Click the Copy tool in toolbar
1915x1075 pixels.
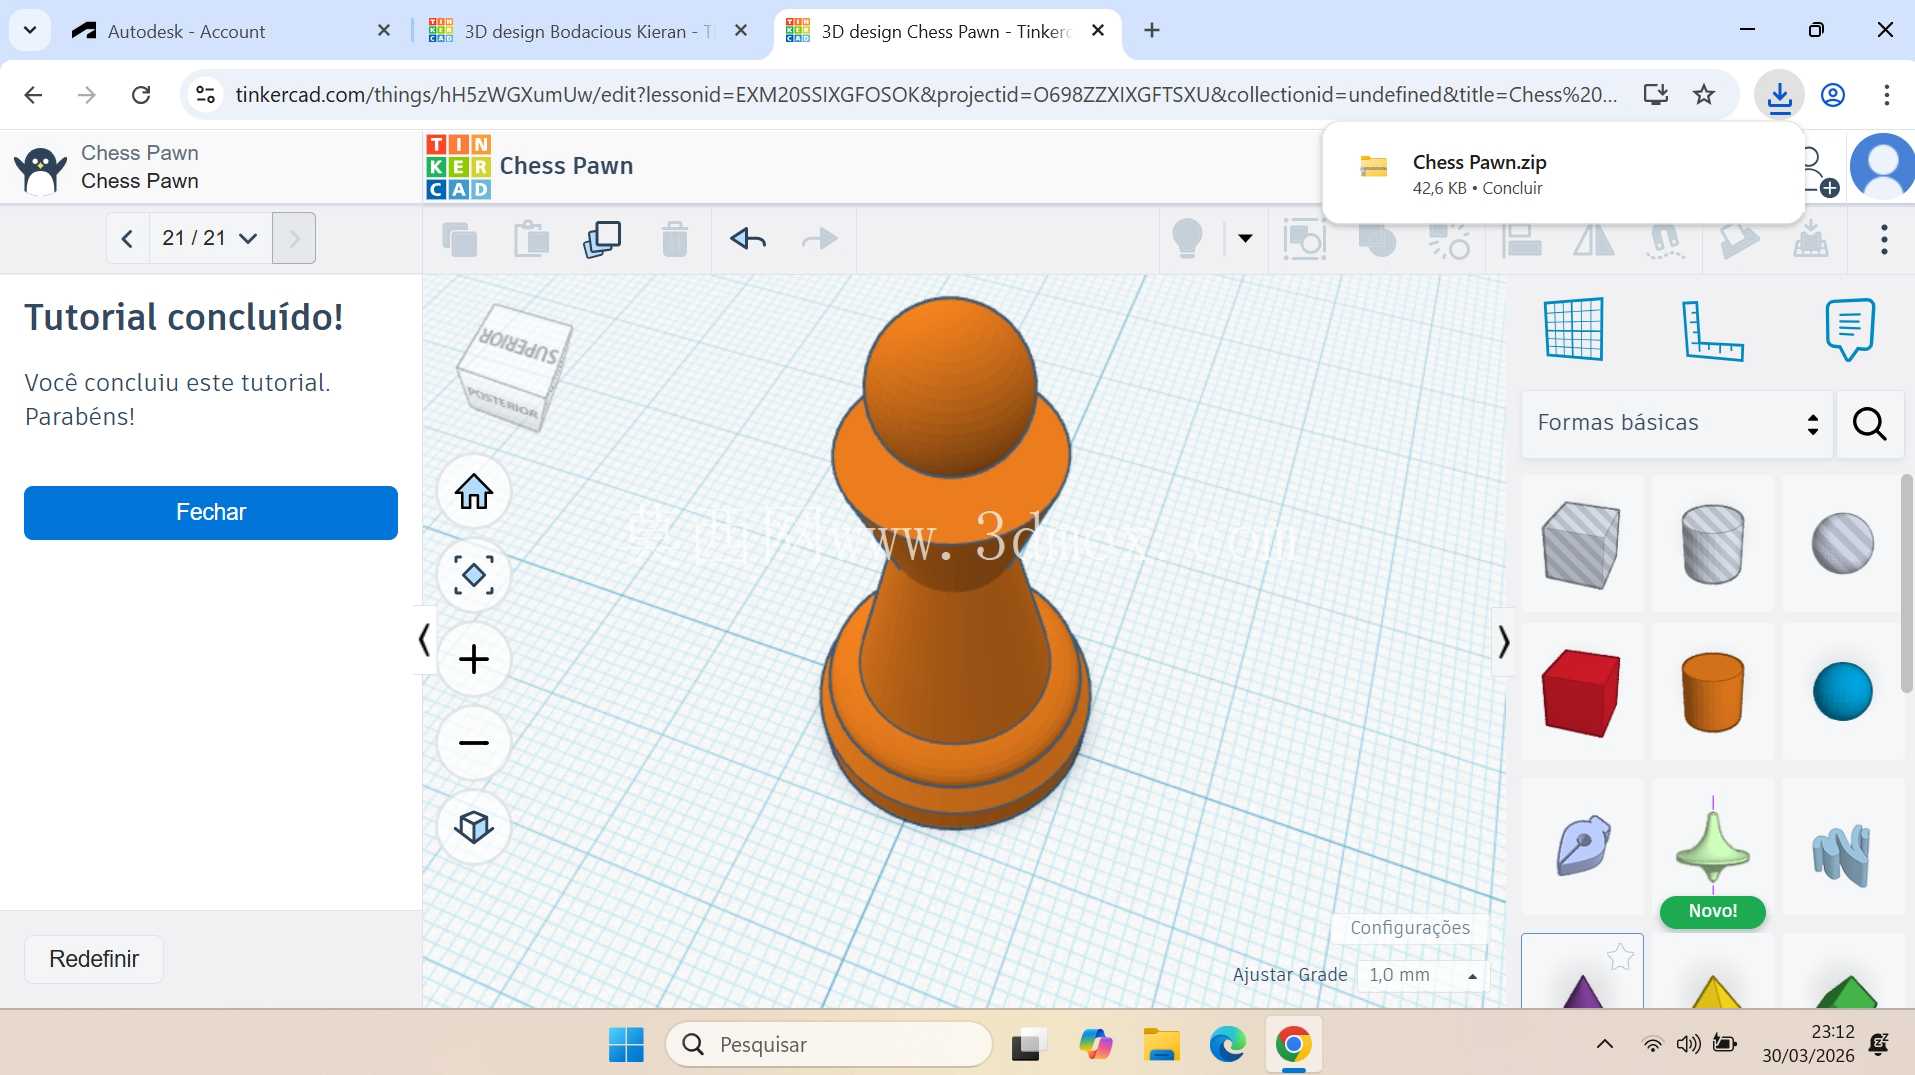[459, 240]
